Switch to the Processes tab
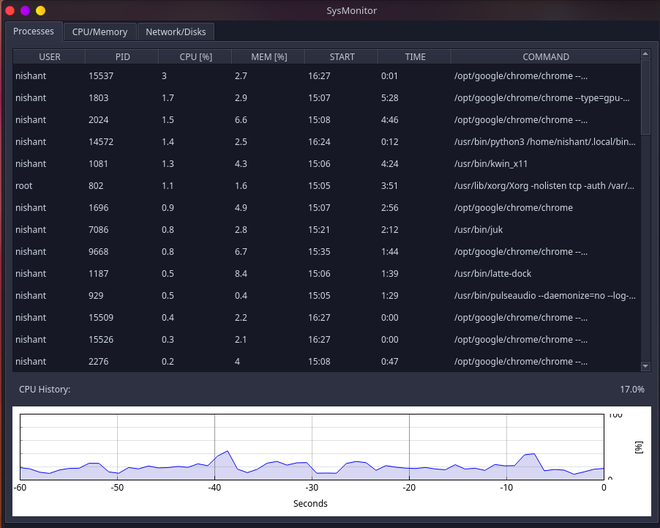Image resolution: width=660 pixels, height=528 pixels. coord(34,32)
